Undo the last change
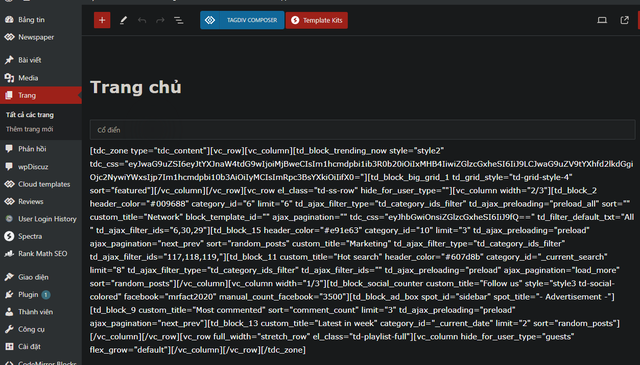This screenshot has height=365, width=640. pyautogui.click(x=142, y=20)
